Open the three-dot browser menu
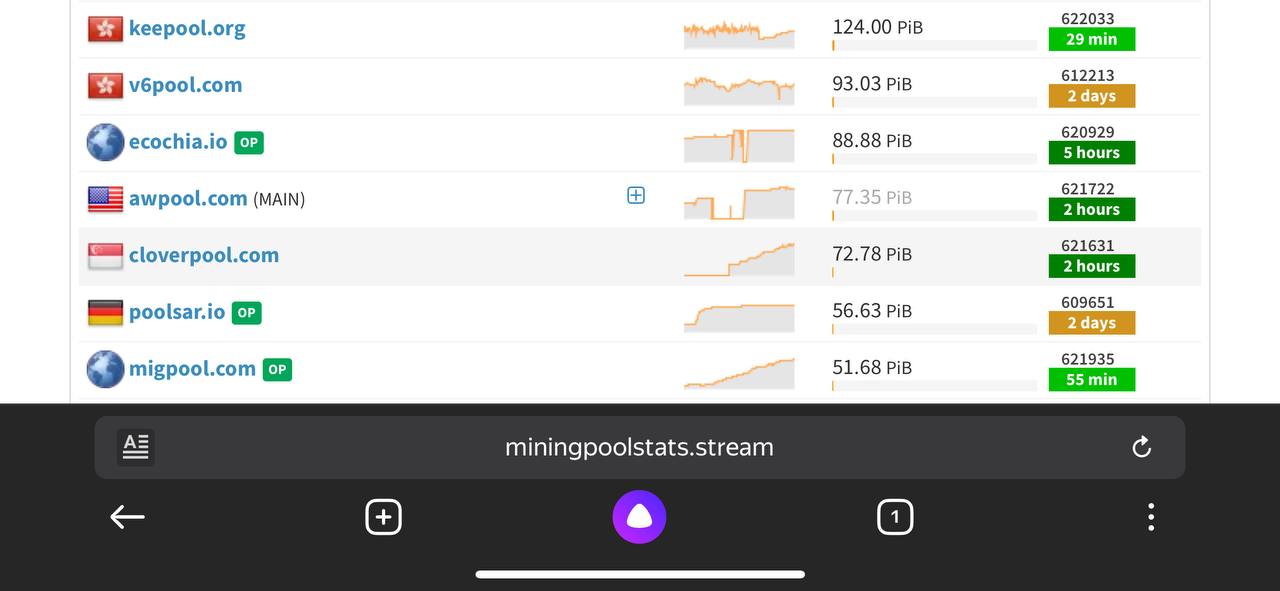 [x=1151, y=517]
